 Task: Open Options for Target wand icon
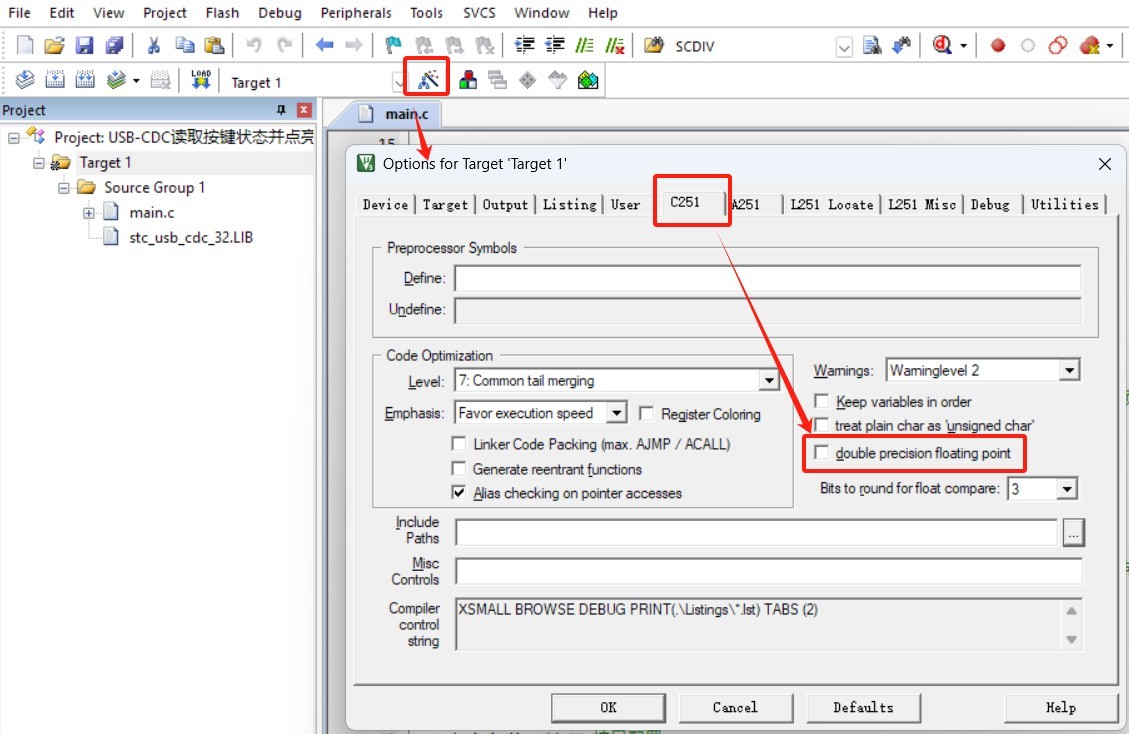pos(428,81)
